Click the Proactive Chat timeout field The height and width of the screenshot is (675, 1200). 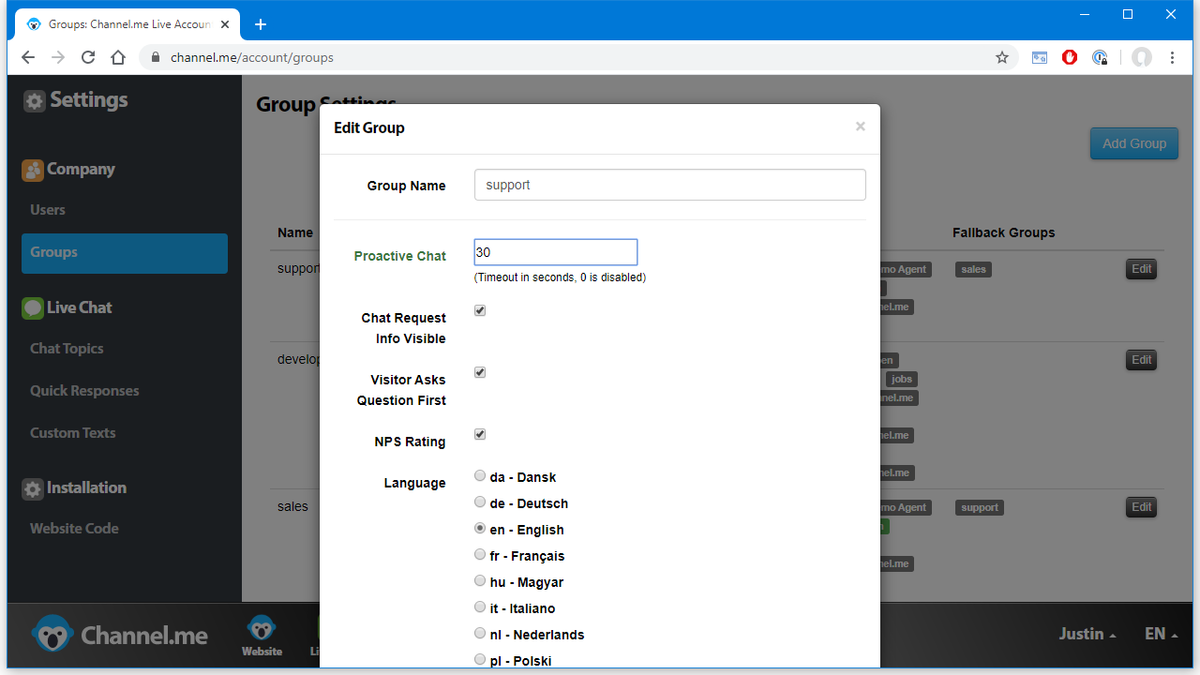click(555, 253)
